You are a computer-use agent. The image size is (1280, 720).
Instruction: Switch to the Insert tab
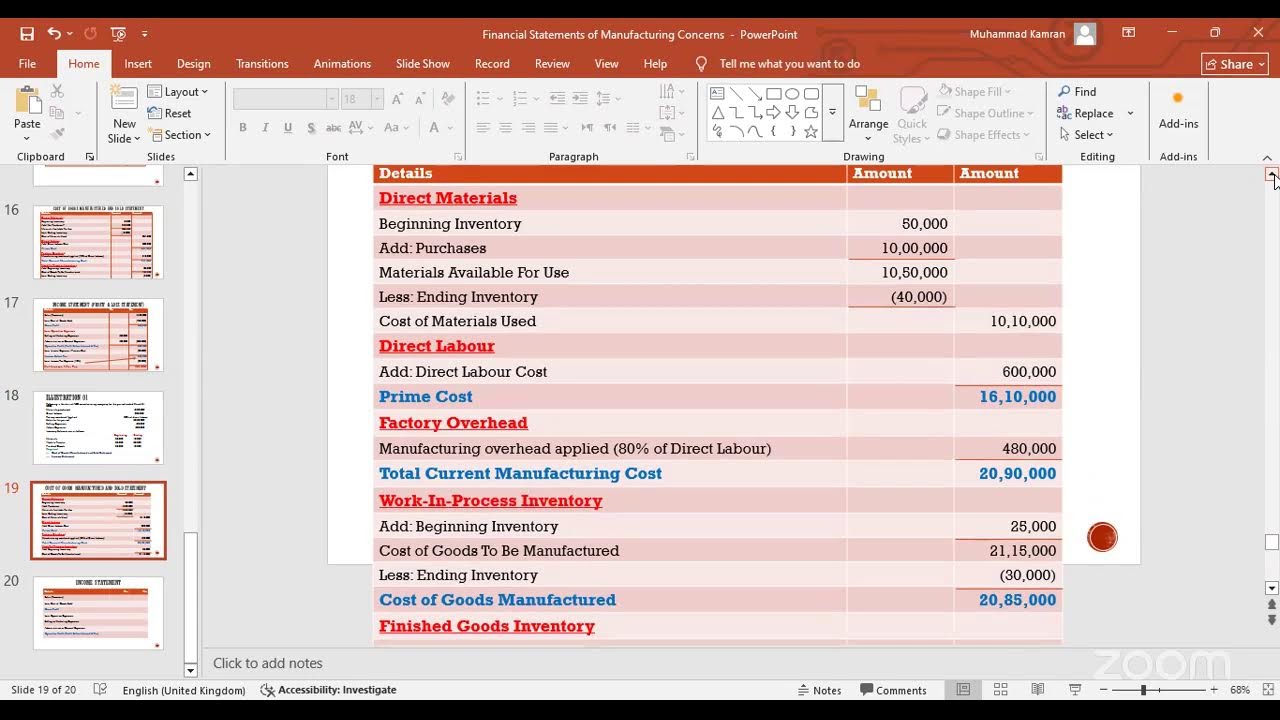[138, 64]
